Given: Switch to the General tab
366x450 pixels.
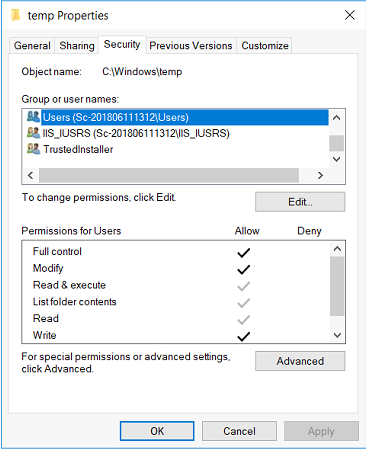Looking at the screenshot, I should (32, 46).
